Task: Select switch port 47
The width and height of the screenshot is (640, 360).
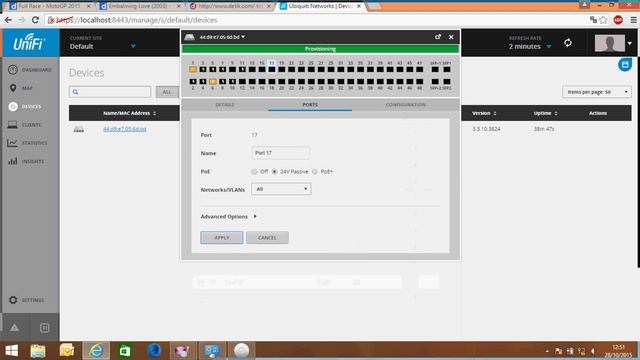Action: click(420, 69)
